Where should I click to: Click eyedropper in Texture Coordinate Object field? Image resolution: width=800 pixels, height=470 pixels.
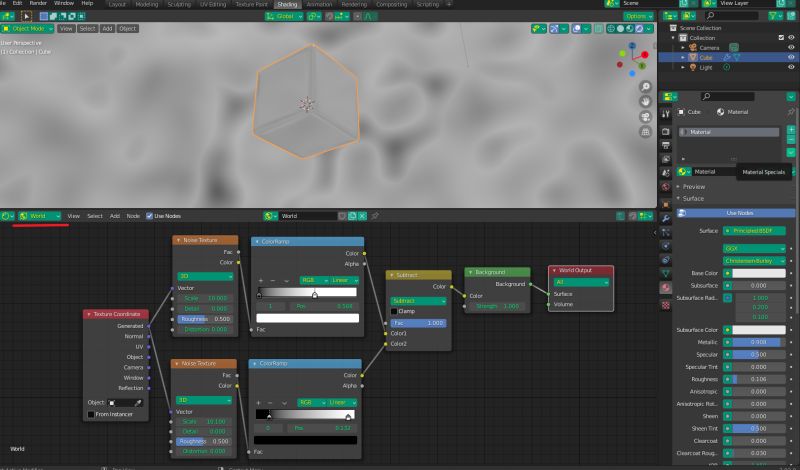[137, 403]
